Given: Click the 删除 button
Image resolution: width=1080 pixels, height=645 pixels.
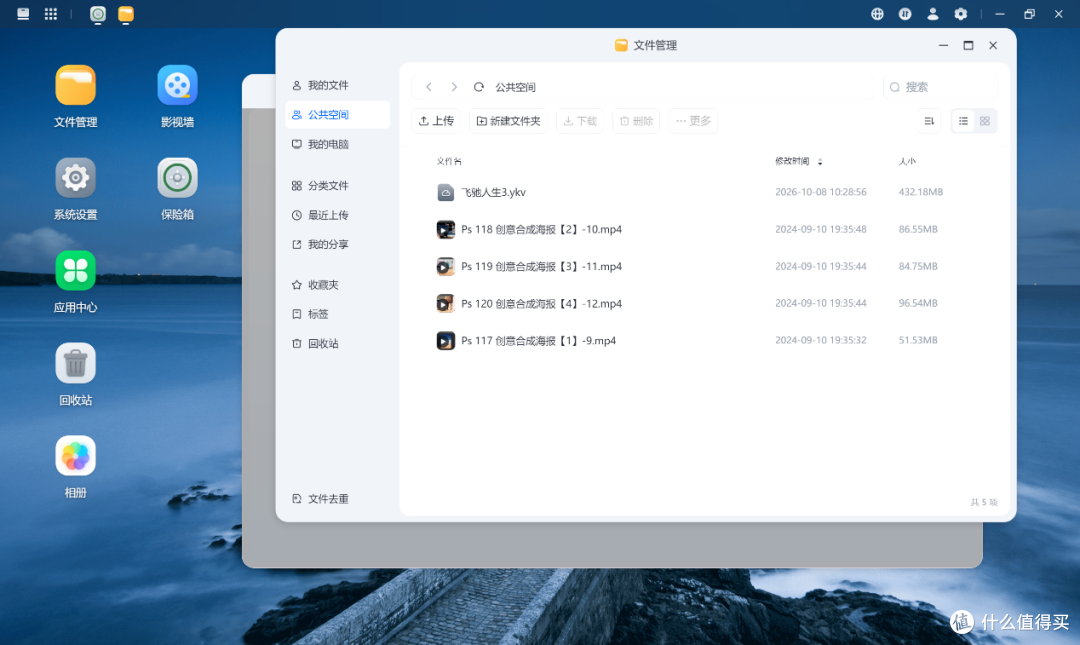Looking at the screenshot, I should pyautogui.click(x=636, y=121).
